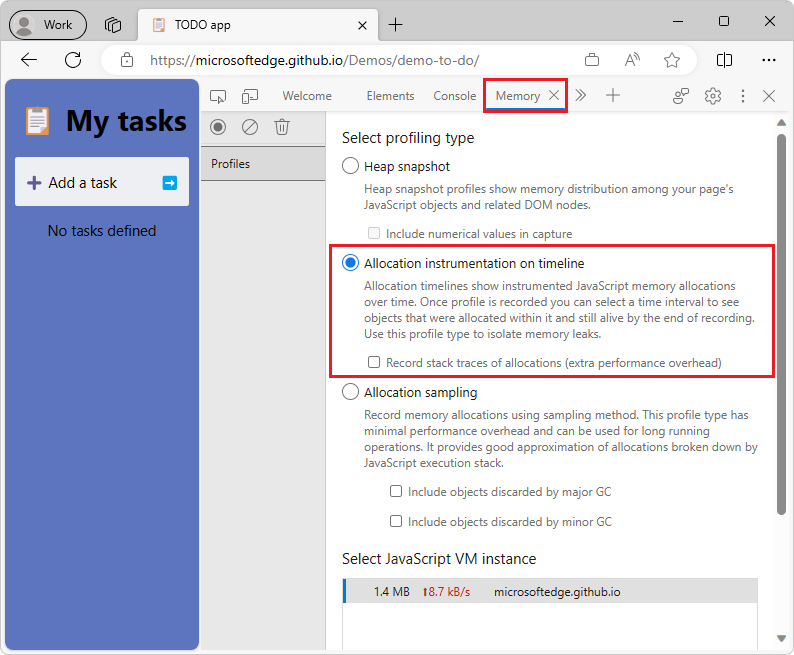Open tab actions menu icon
Viewport: 794px width, 655px height.
113,25
